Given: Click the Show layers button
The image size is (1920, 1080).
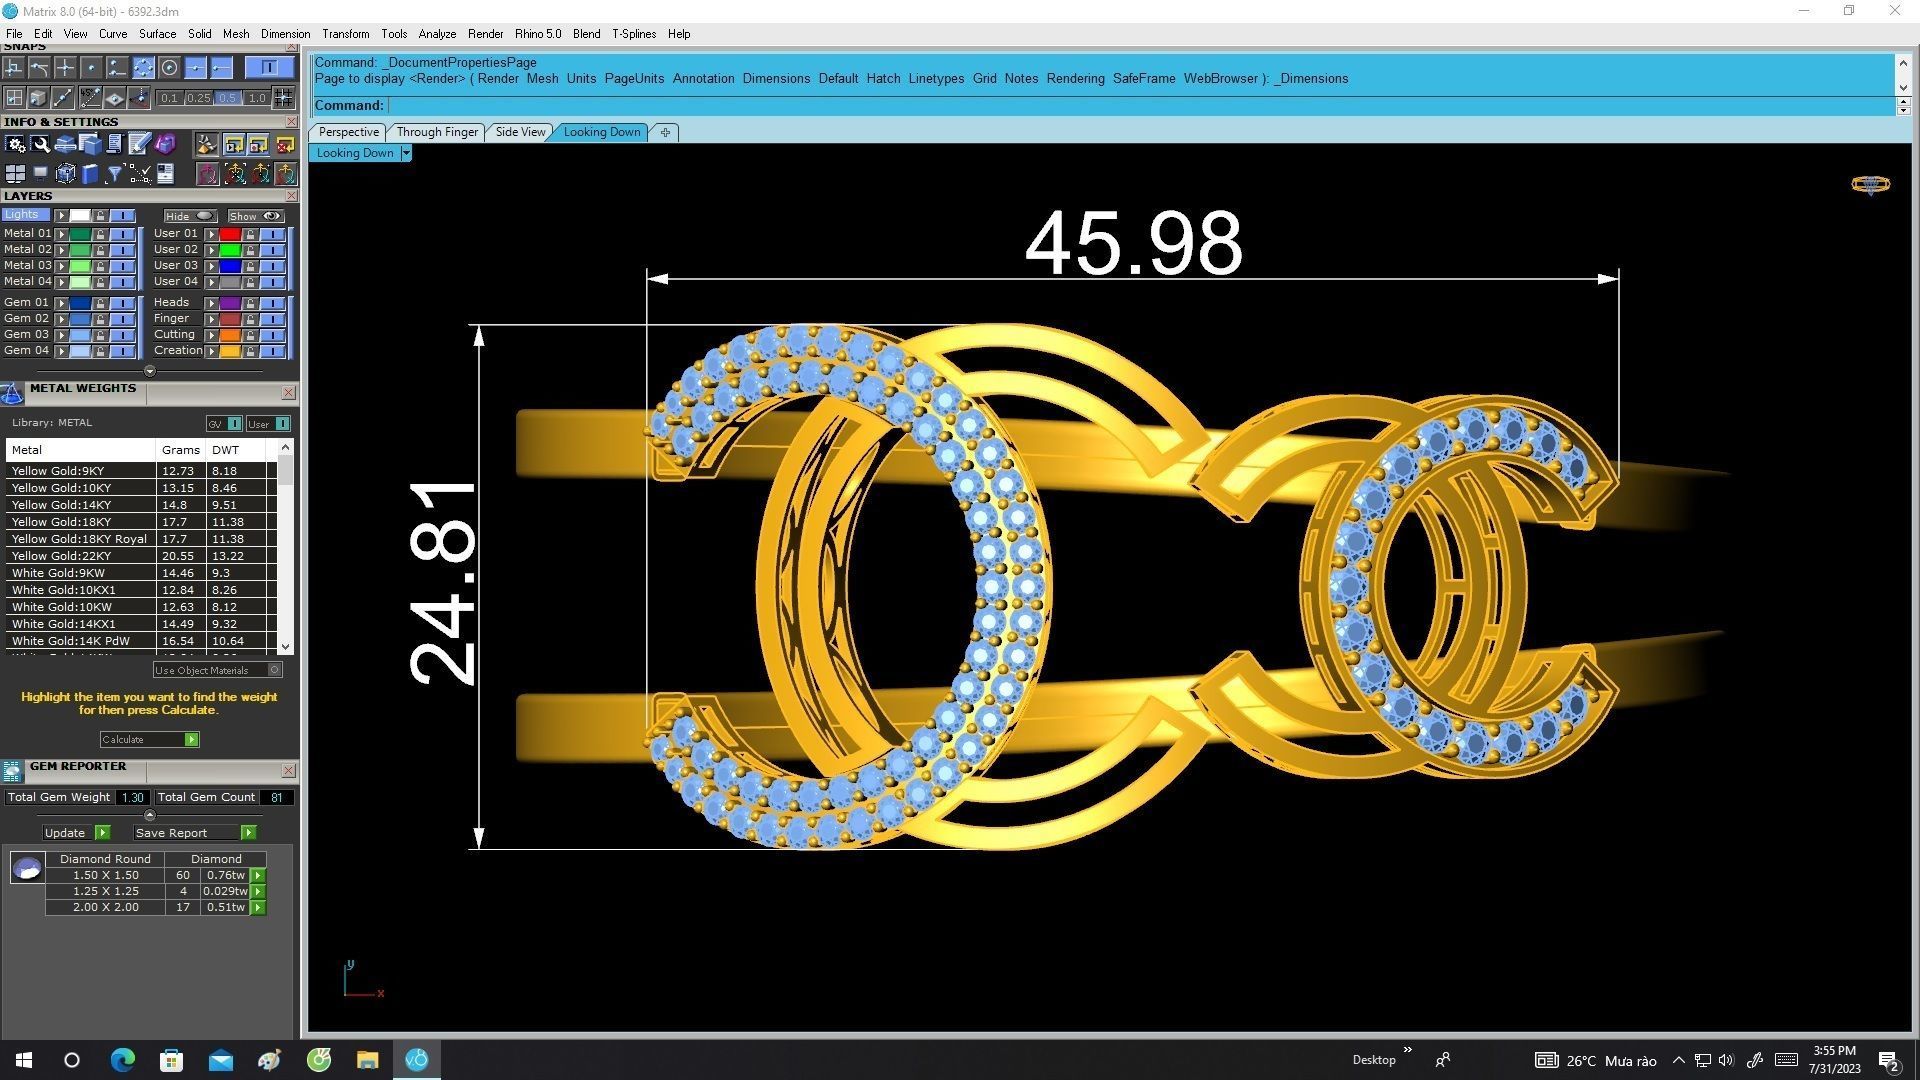Looking at the screenshot, I should click(256, 216).
